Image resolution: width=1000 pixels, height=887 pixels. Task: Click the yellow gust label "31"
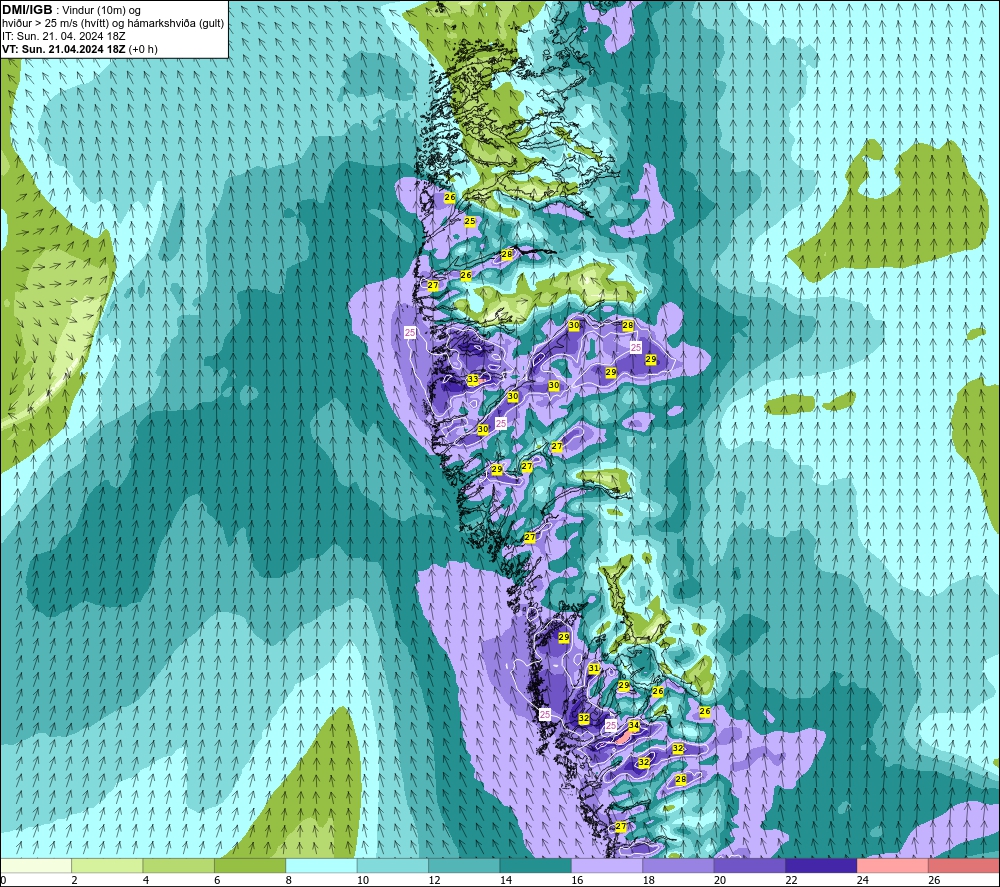(x=594, y=668)
